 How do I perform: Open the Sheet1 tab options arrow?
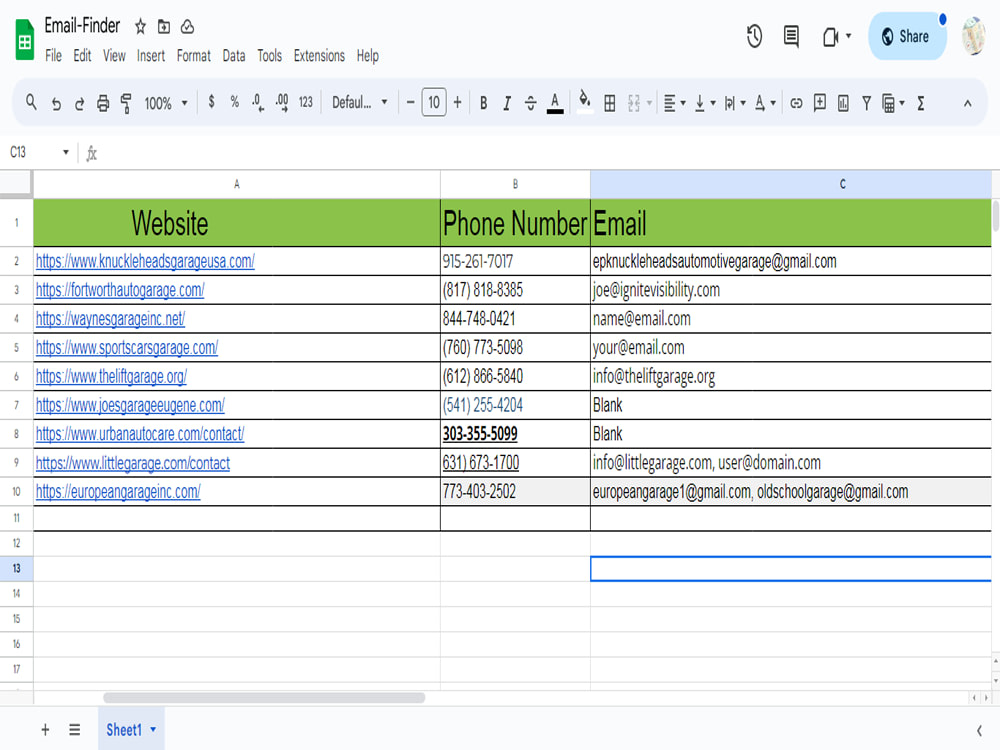[x=153, y=730]
